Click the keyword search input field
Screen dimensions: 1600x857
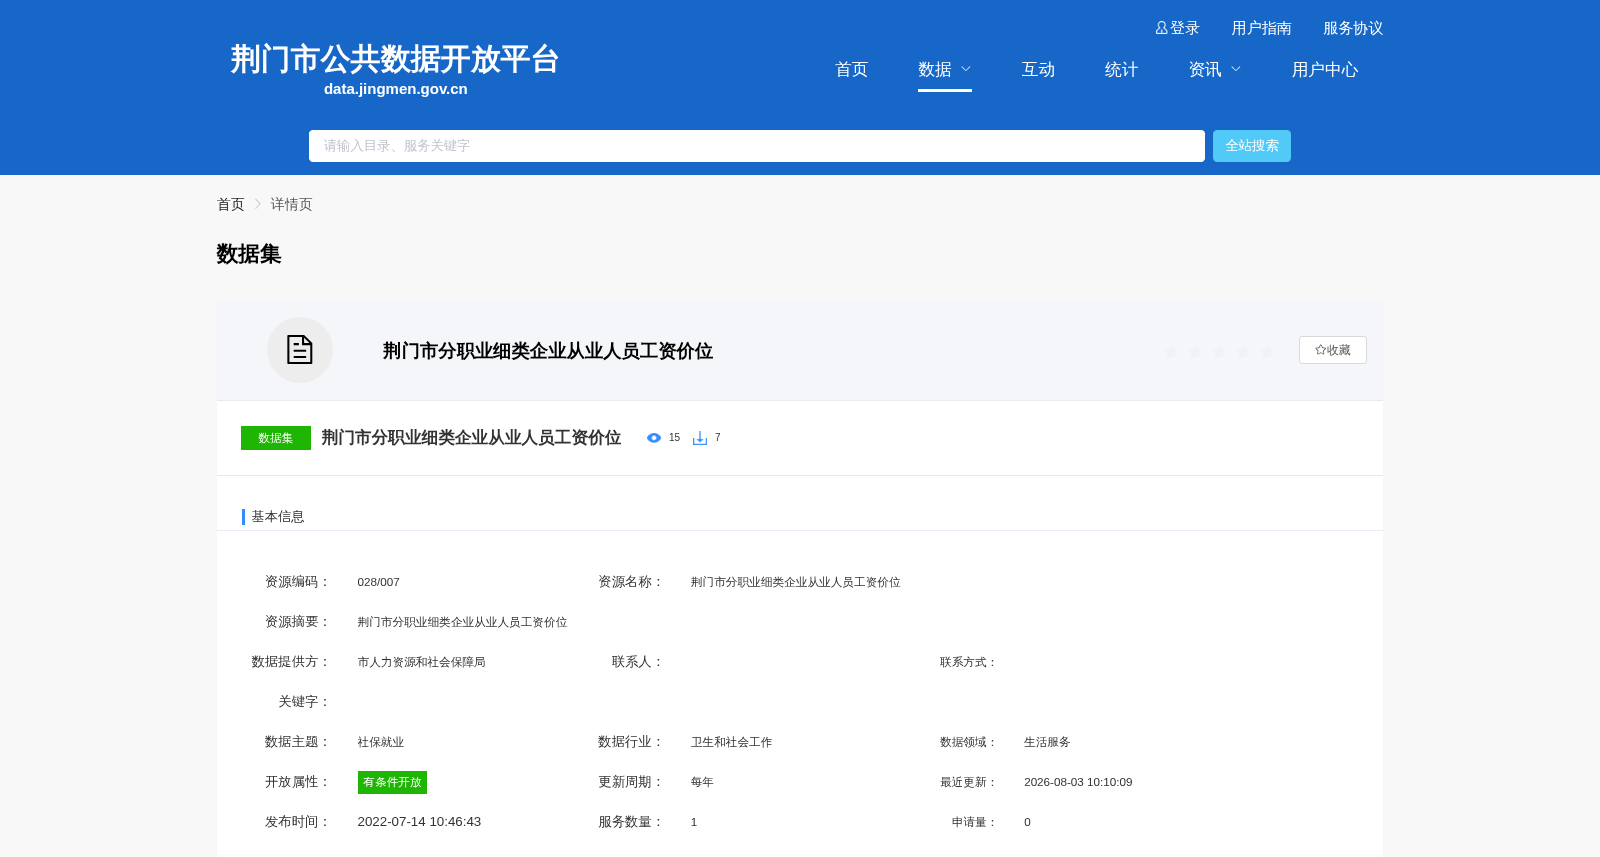[x=757, y=146]
